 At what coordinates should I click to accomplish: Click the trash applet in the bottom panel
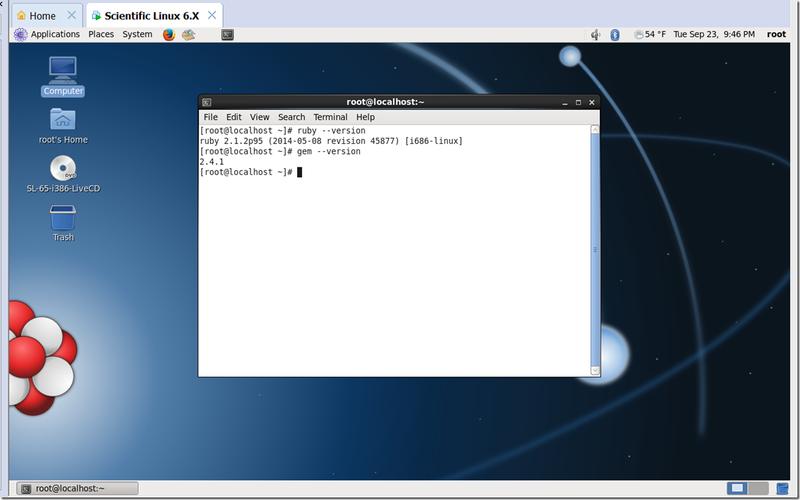[782, 488]
